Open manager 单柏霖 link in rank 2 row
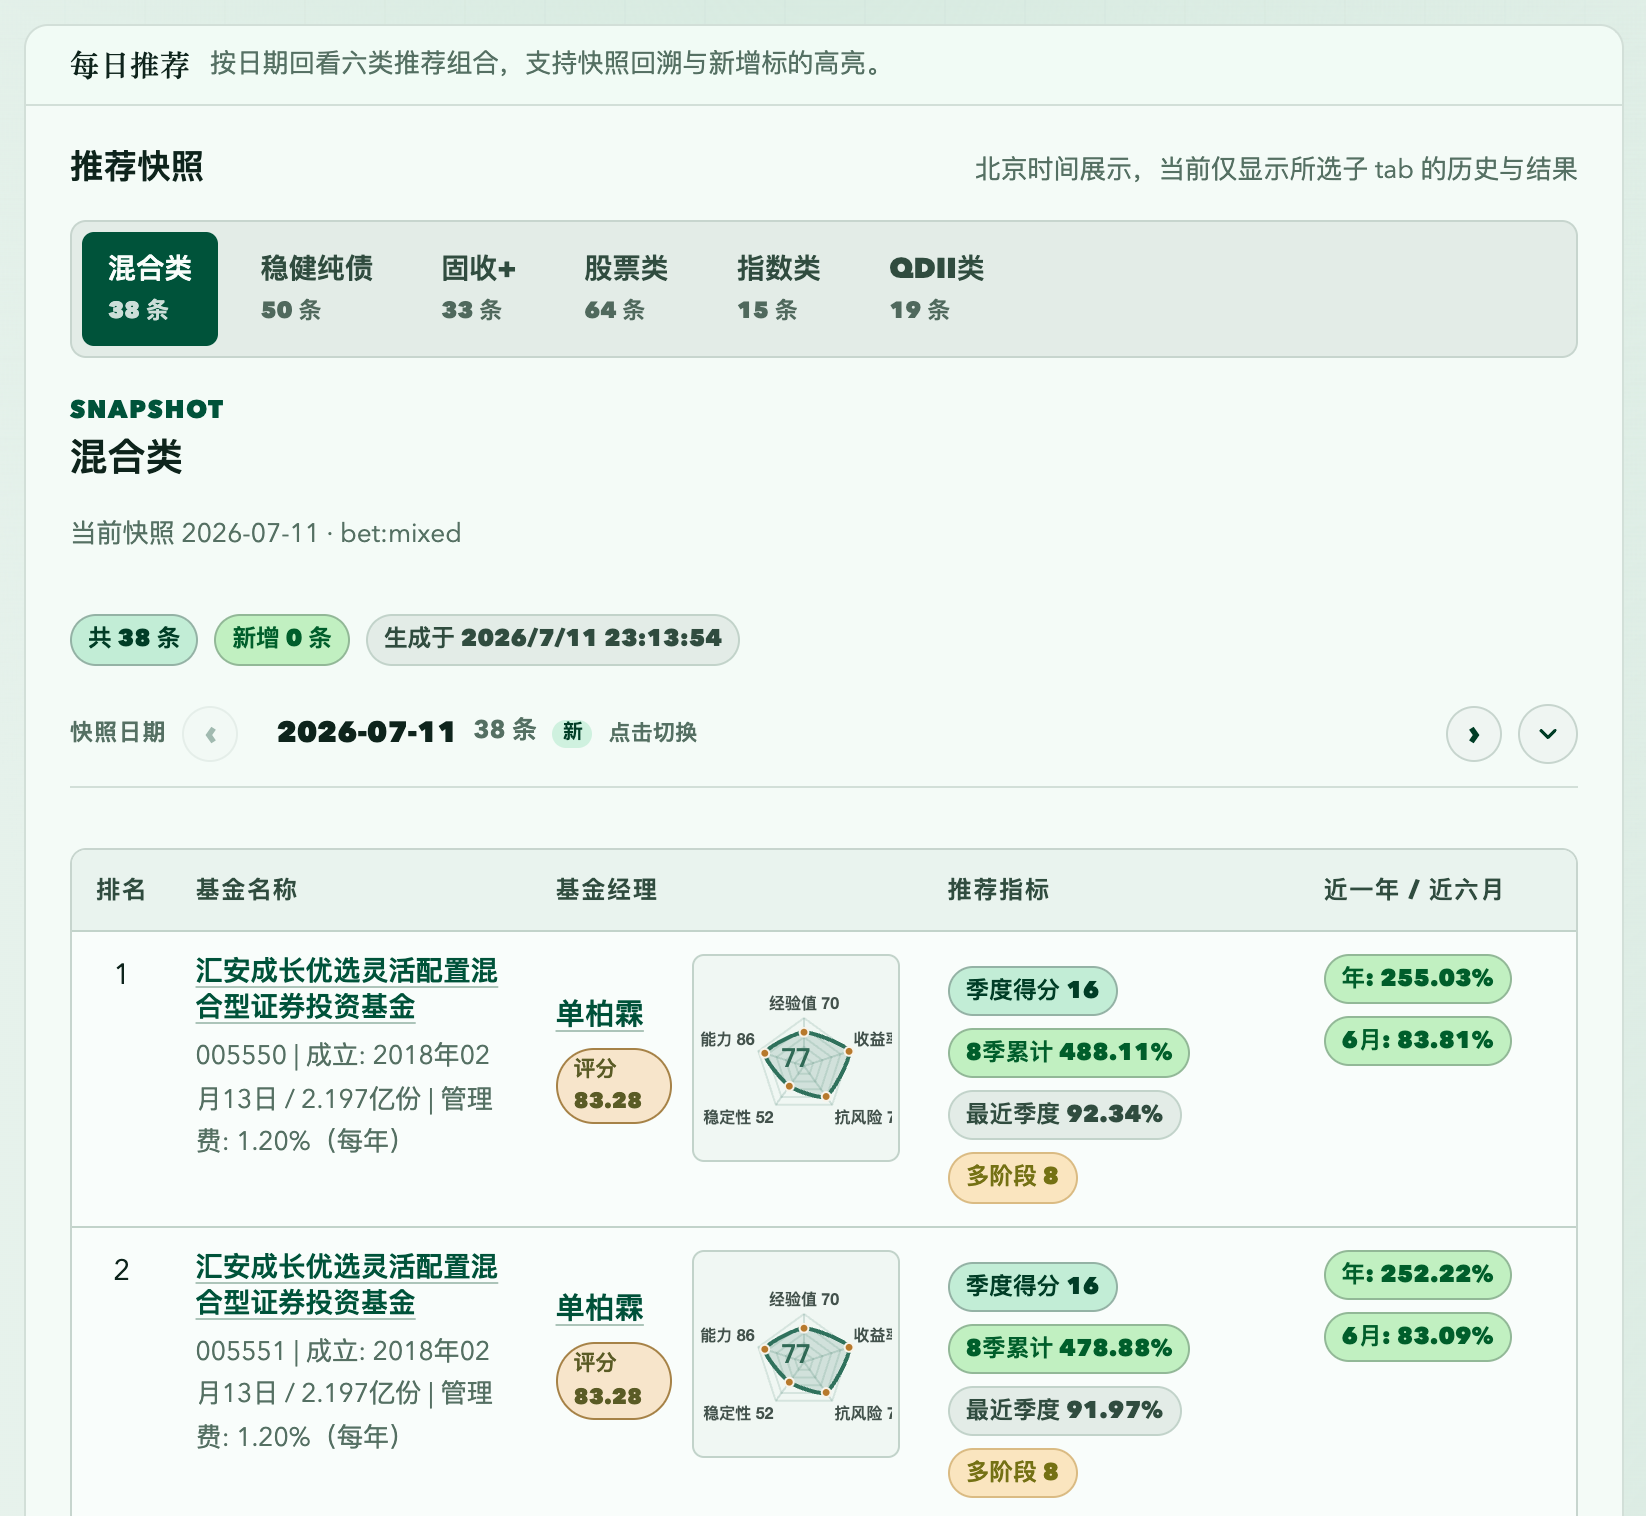Viewport: 1646px width, 1516px height. 600,1308
